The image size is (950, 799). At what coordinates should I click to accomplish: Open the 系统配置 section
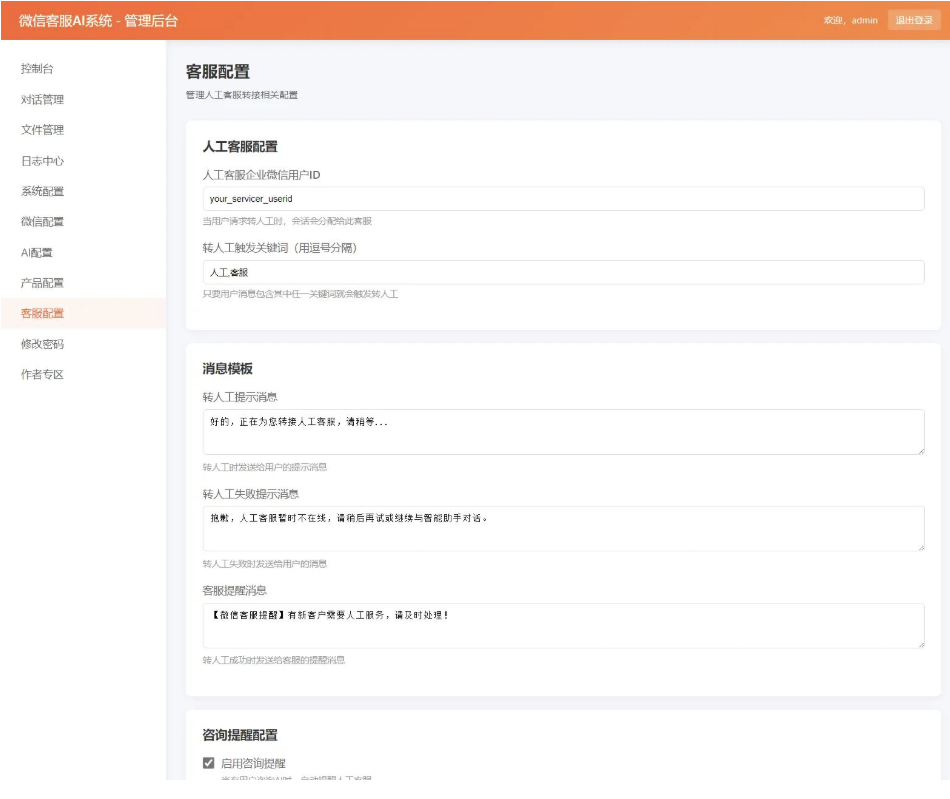pyautogui.click(x=42, y=191)
